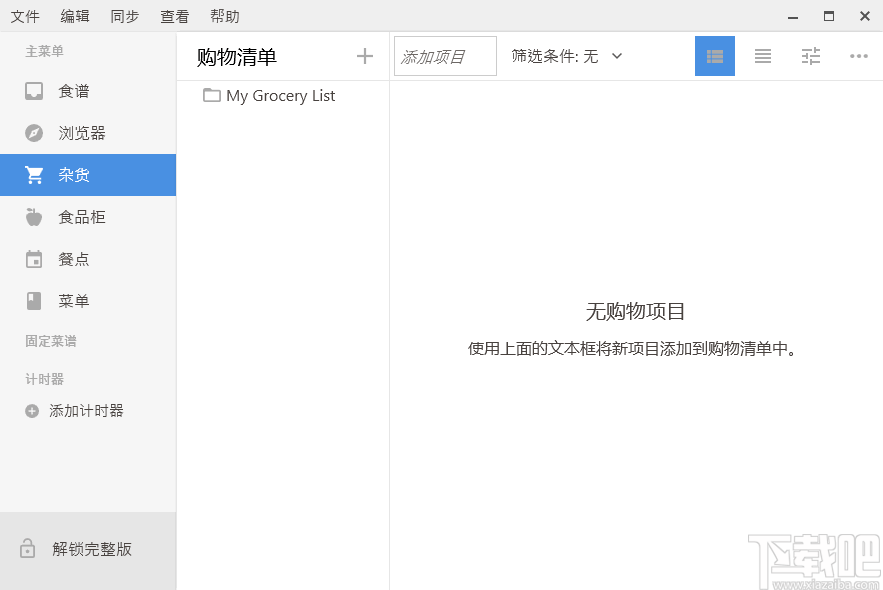Expand the My Grocery List folder
This screenshot has width=883, height=590.
(211, 96)
